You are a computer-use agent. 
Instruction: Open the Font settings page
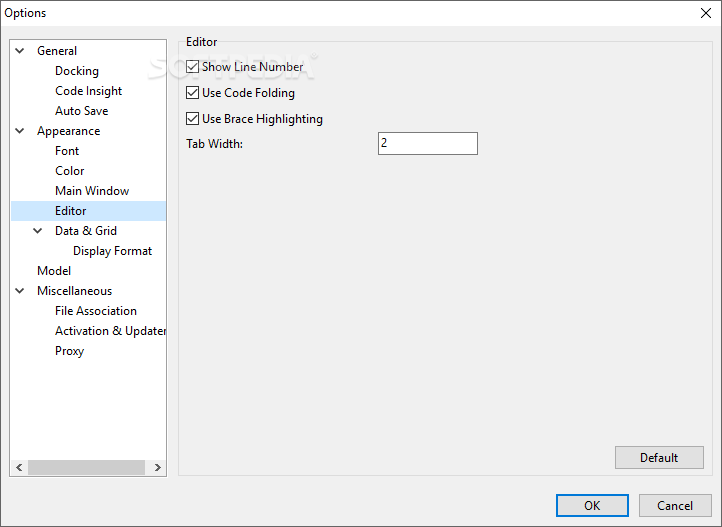click(67, 151)
